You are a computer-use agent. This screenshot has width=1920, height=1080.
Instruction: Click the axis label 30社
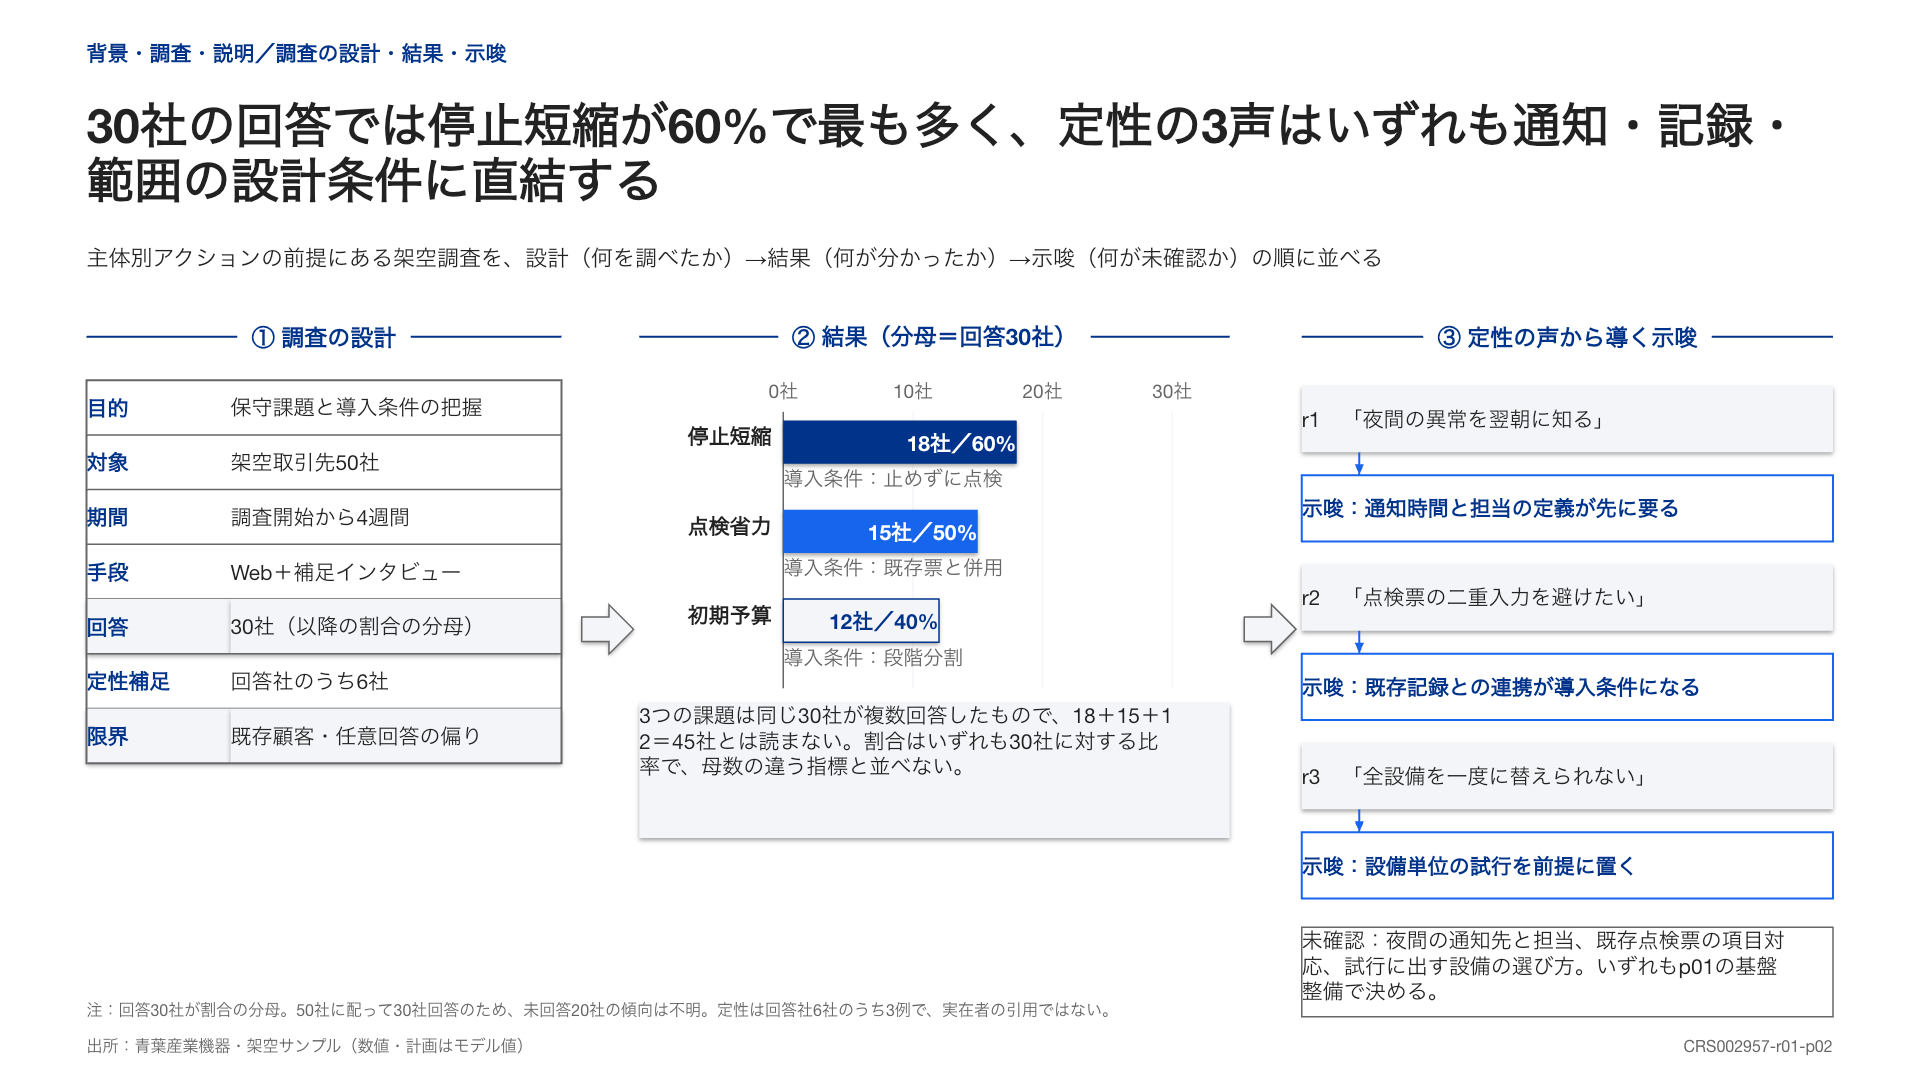click(1172, 391)
